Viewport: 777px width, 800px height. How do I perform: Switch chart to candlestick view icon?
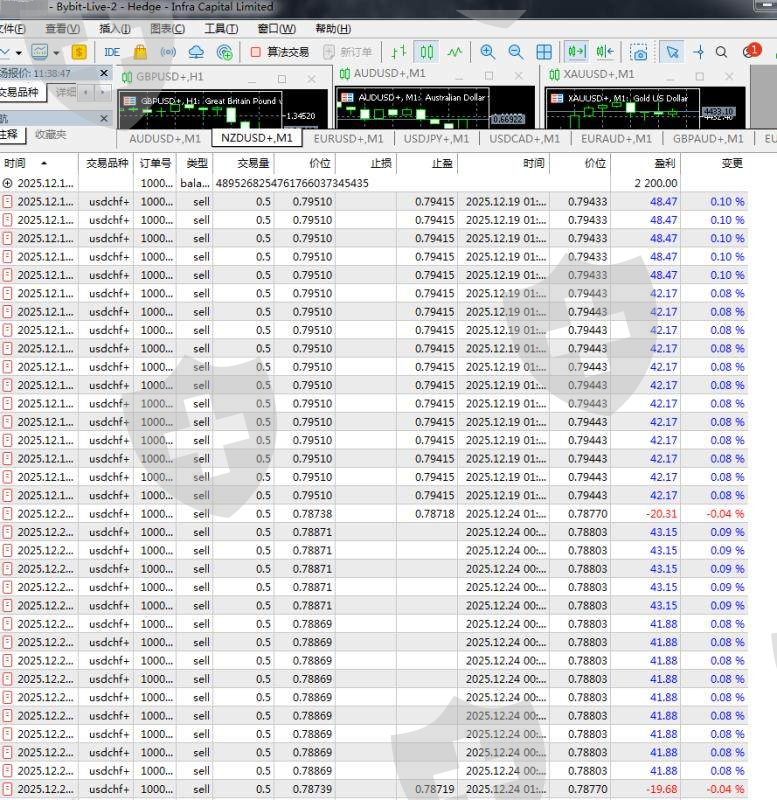pyautogui.click(x=427, y=52)
